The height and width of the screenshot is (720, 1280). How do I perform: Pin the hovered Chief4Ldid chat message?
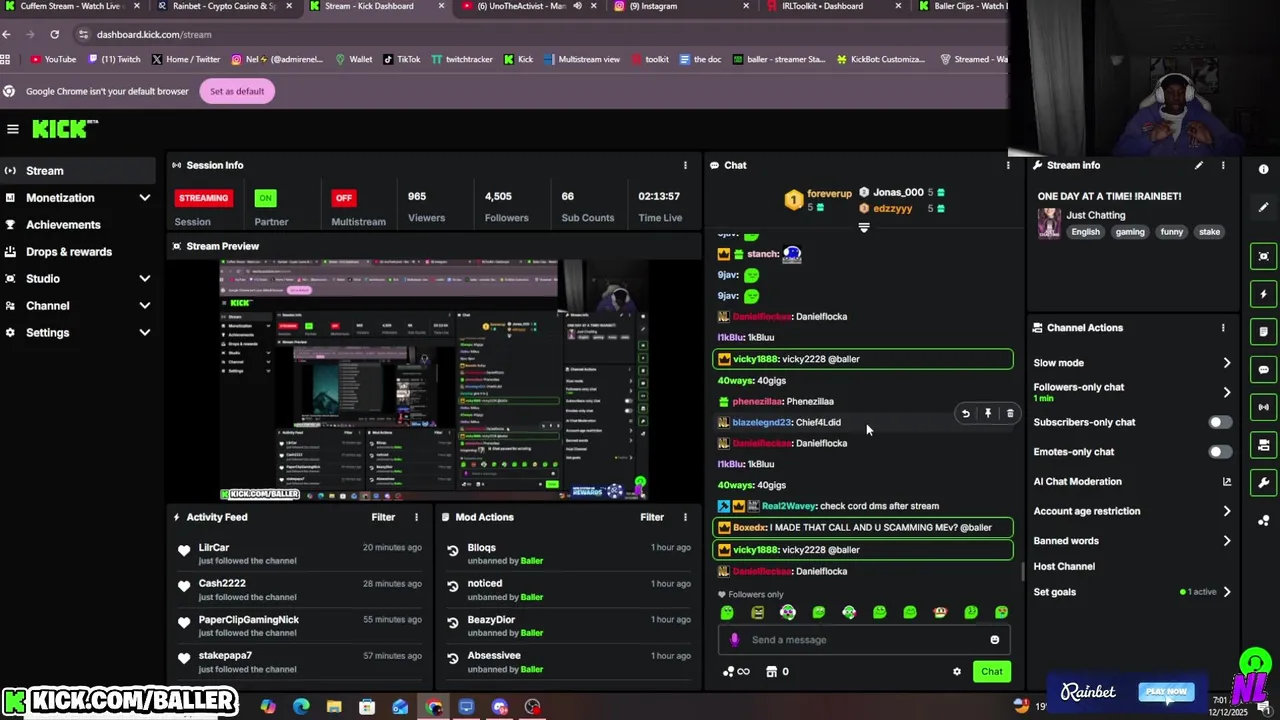coord(987,413)
